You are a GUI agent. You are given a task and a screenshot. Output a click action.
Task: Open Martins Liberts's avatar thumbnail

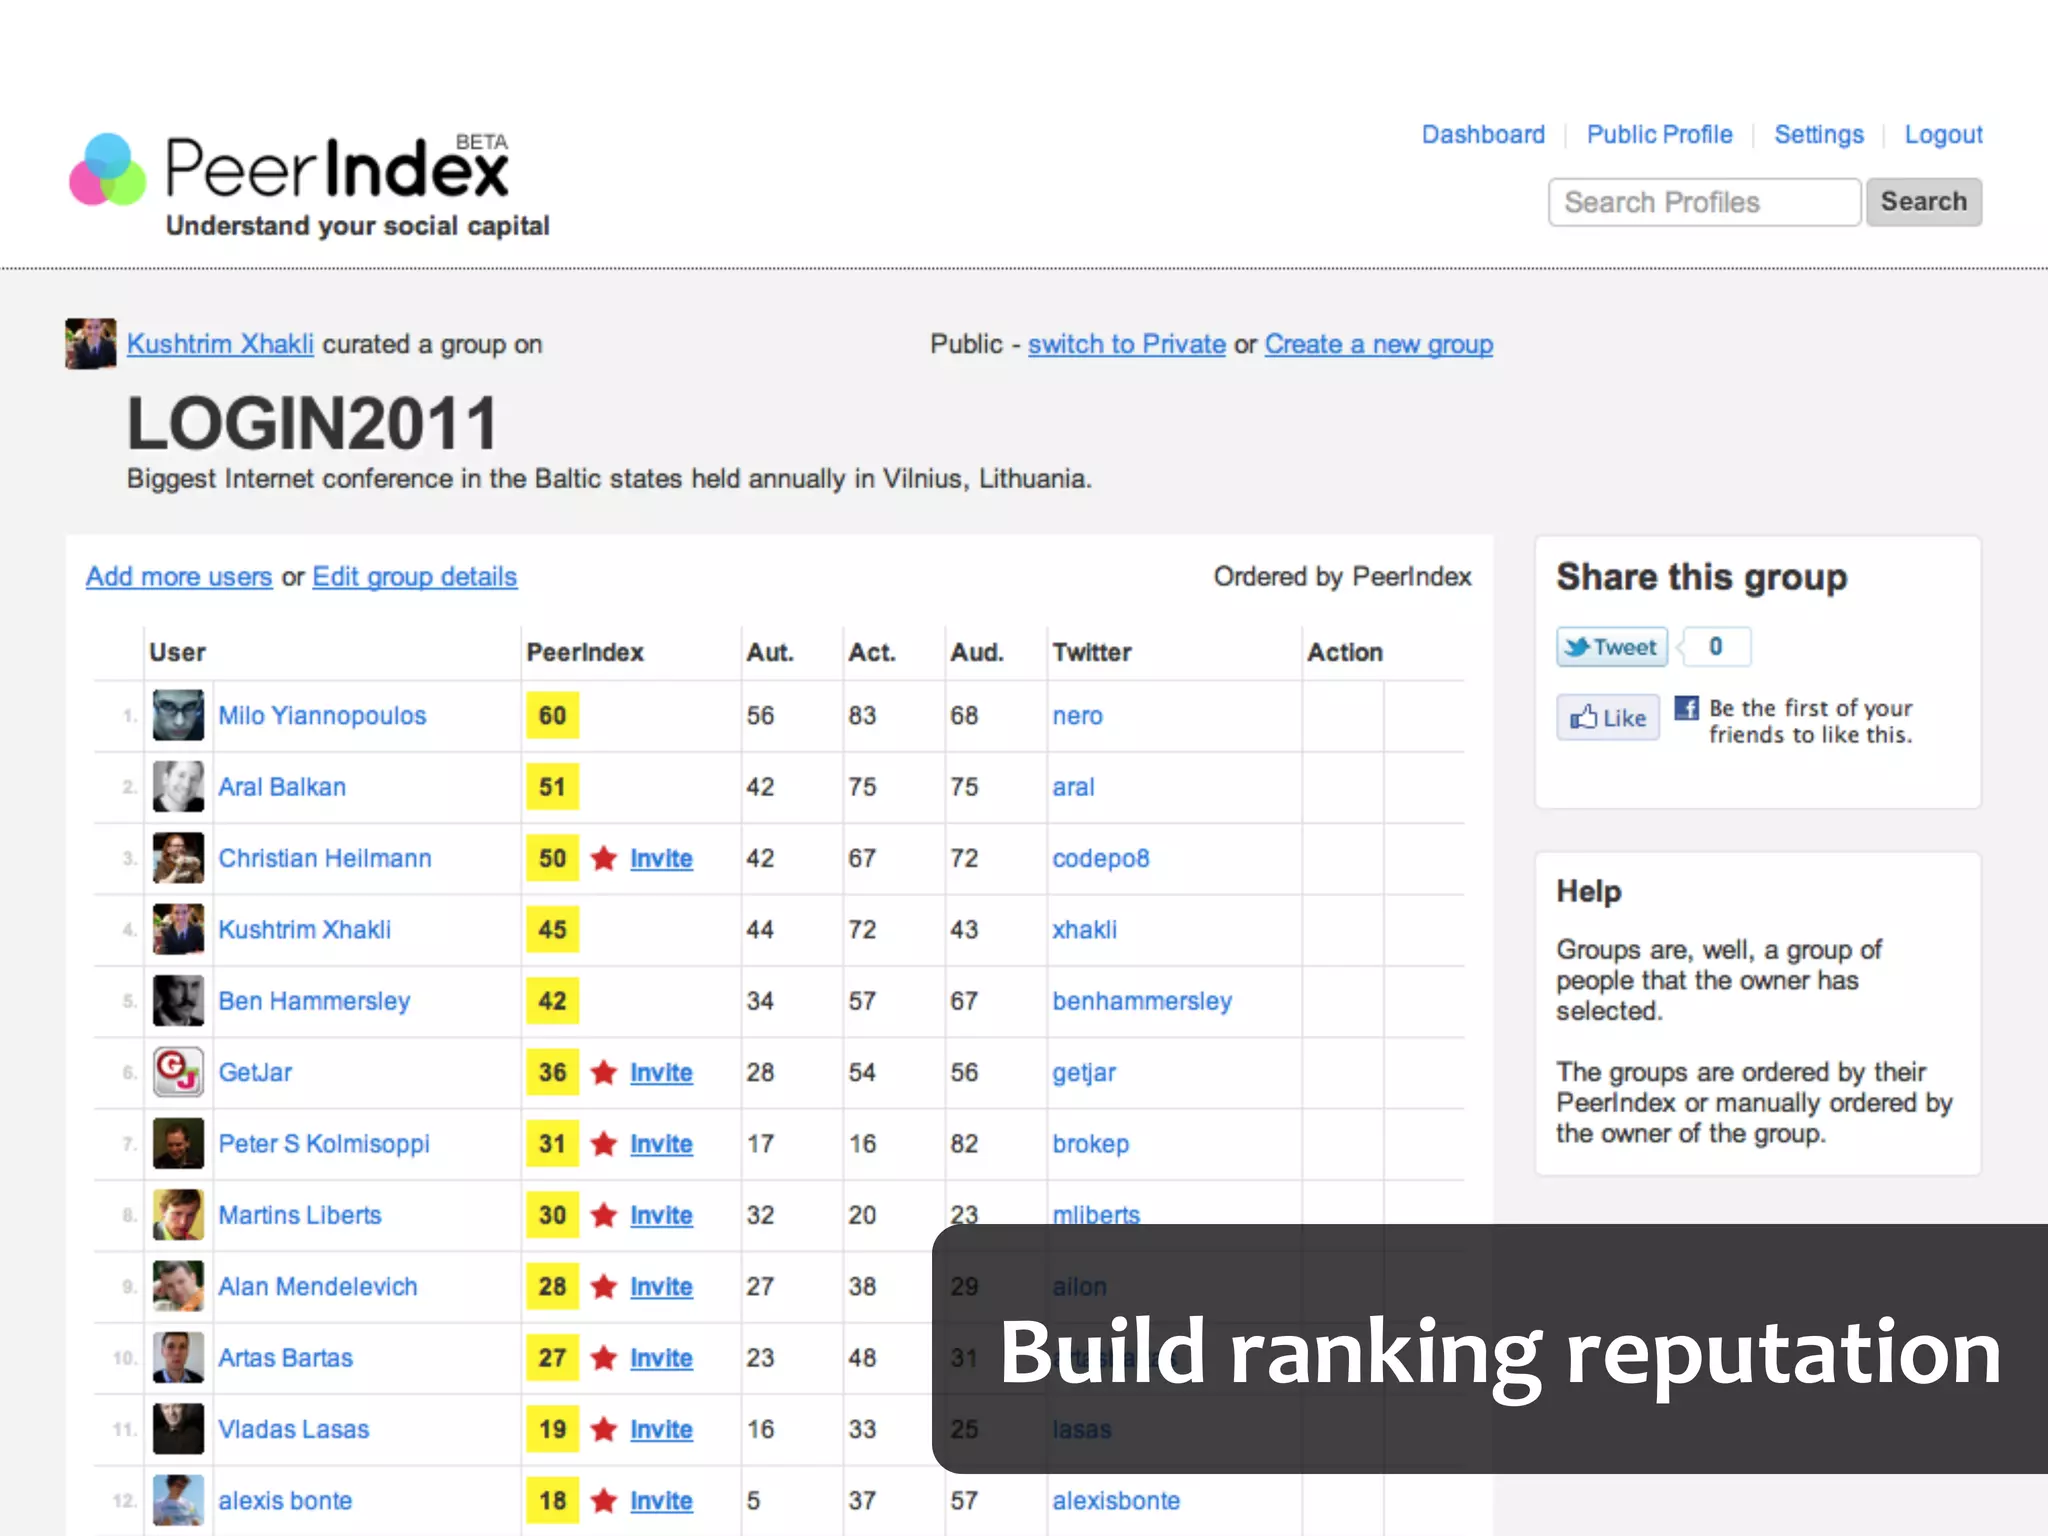[178, 1214]
